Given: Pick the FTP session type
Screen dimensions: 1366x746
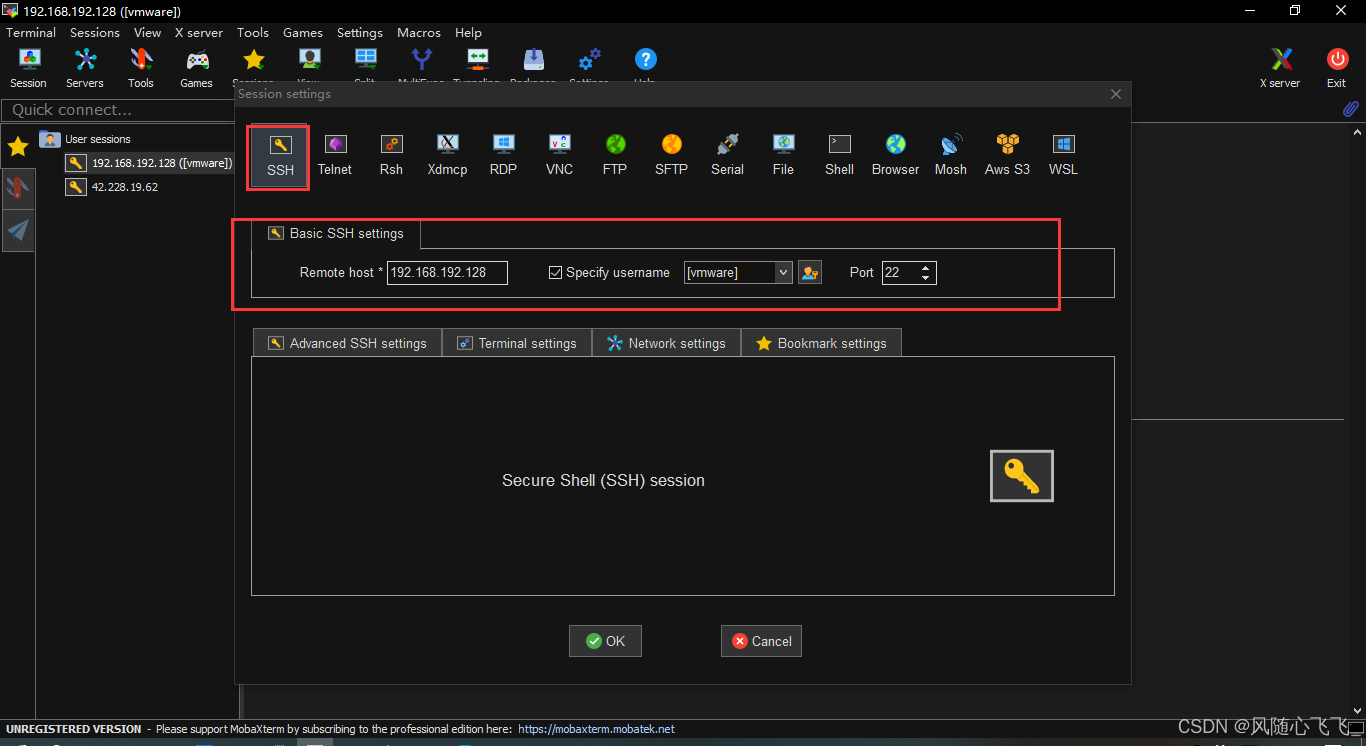Looking at the screenshot, I should [x=615, y=157].
